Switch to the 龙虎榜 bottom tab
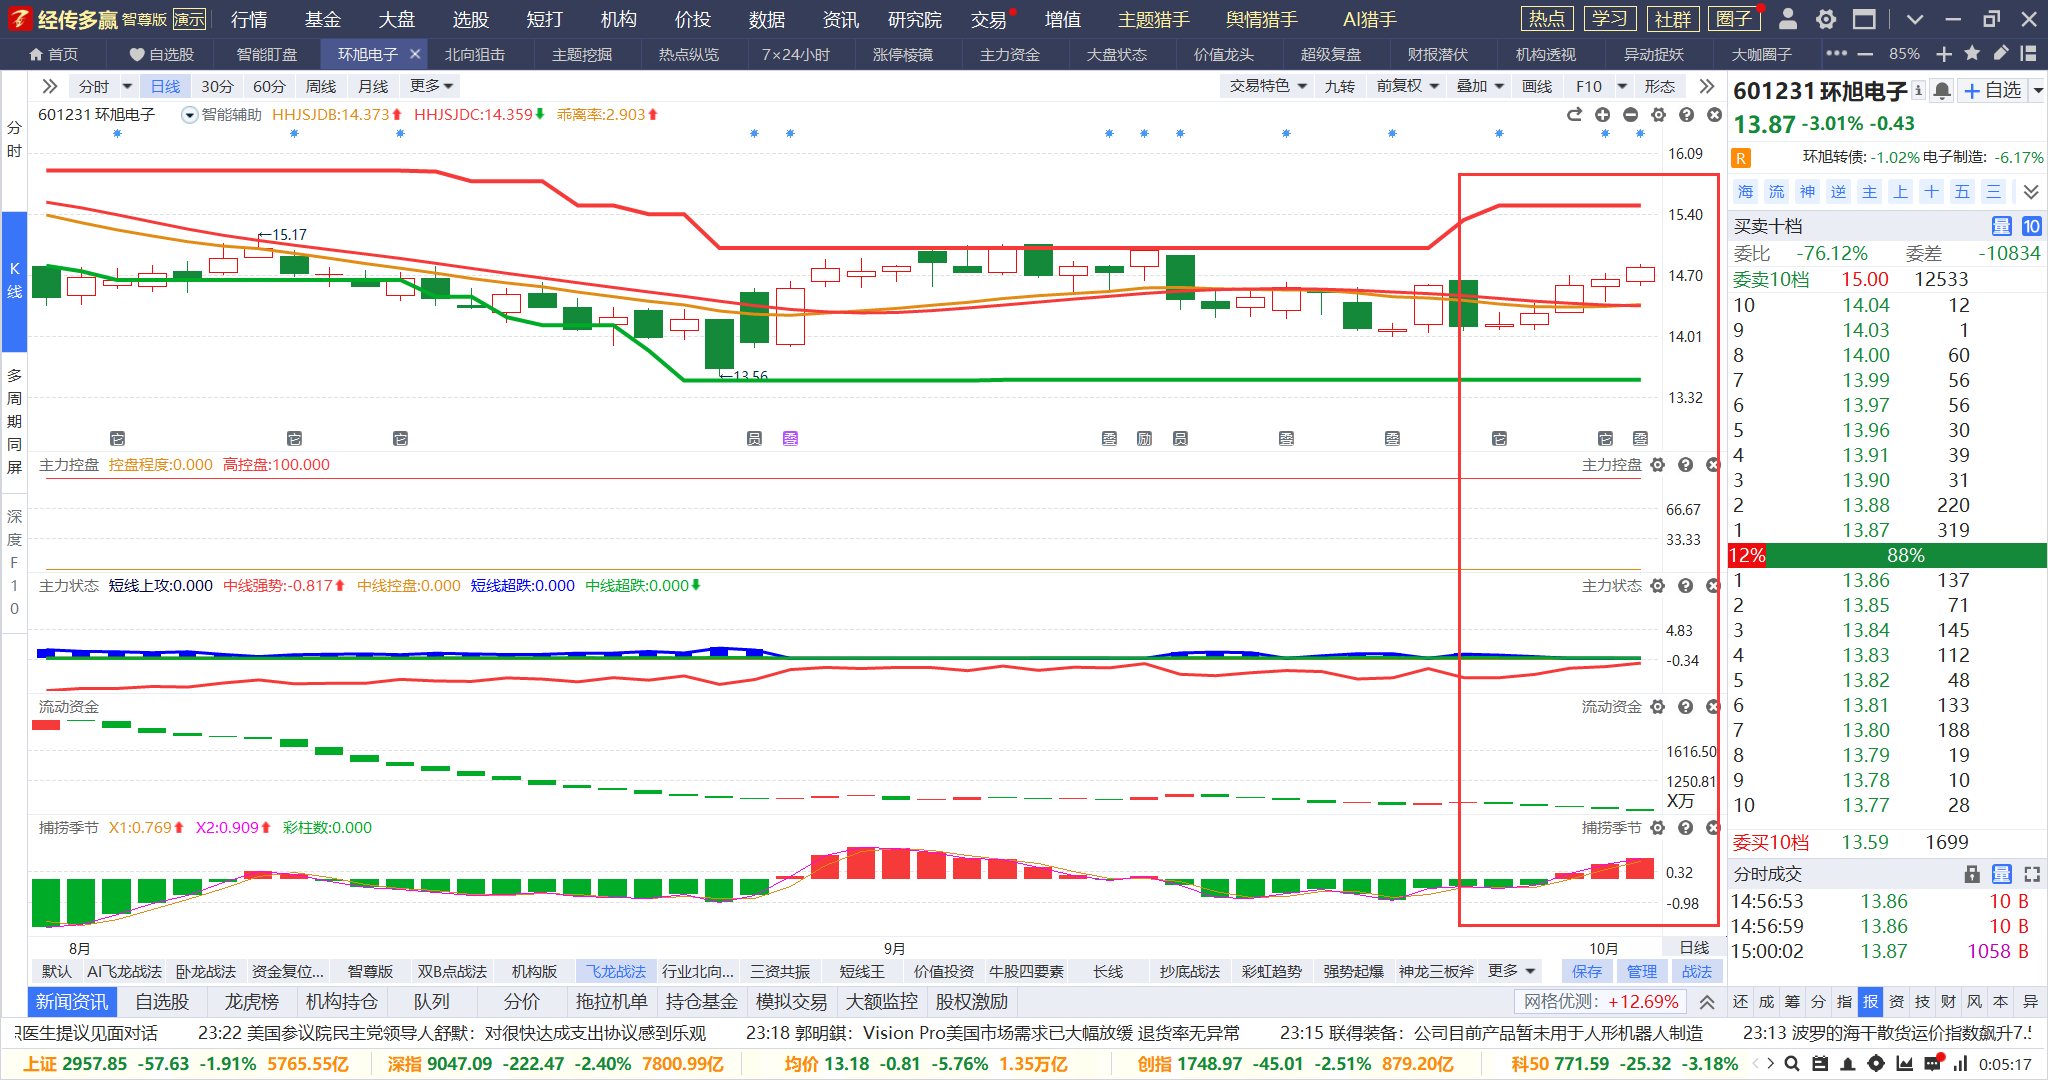 tap(251, 1001)
